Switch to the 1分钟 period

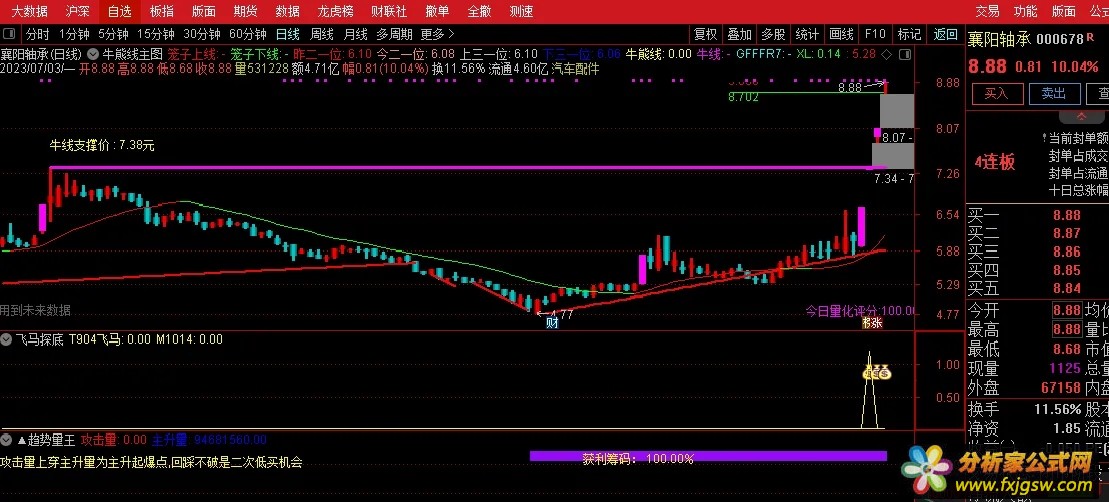pos(74,34)
